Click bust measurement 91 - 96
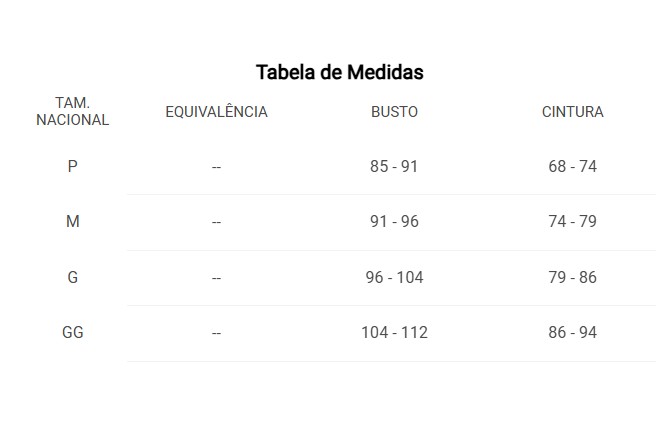656x442 pixels. coord(394,221)
